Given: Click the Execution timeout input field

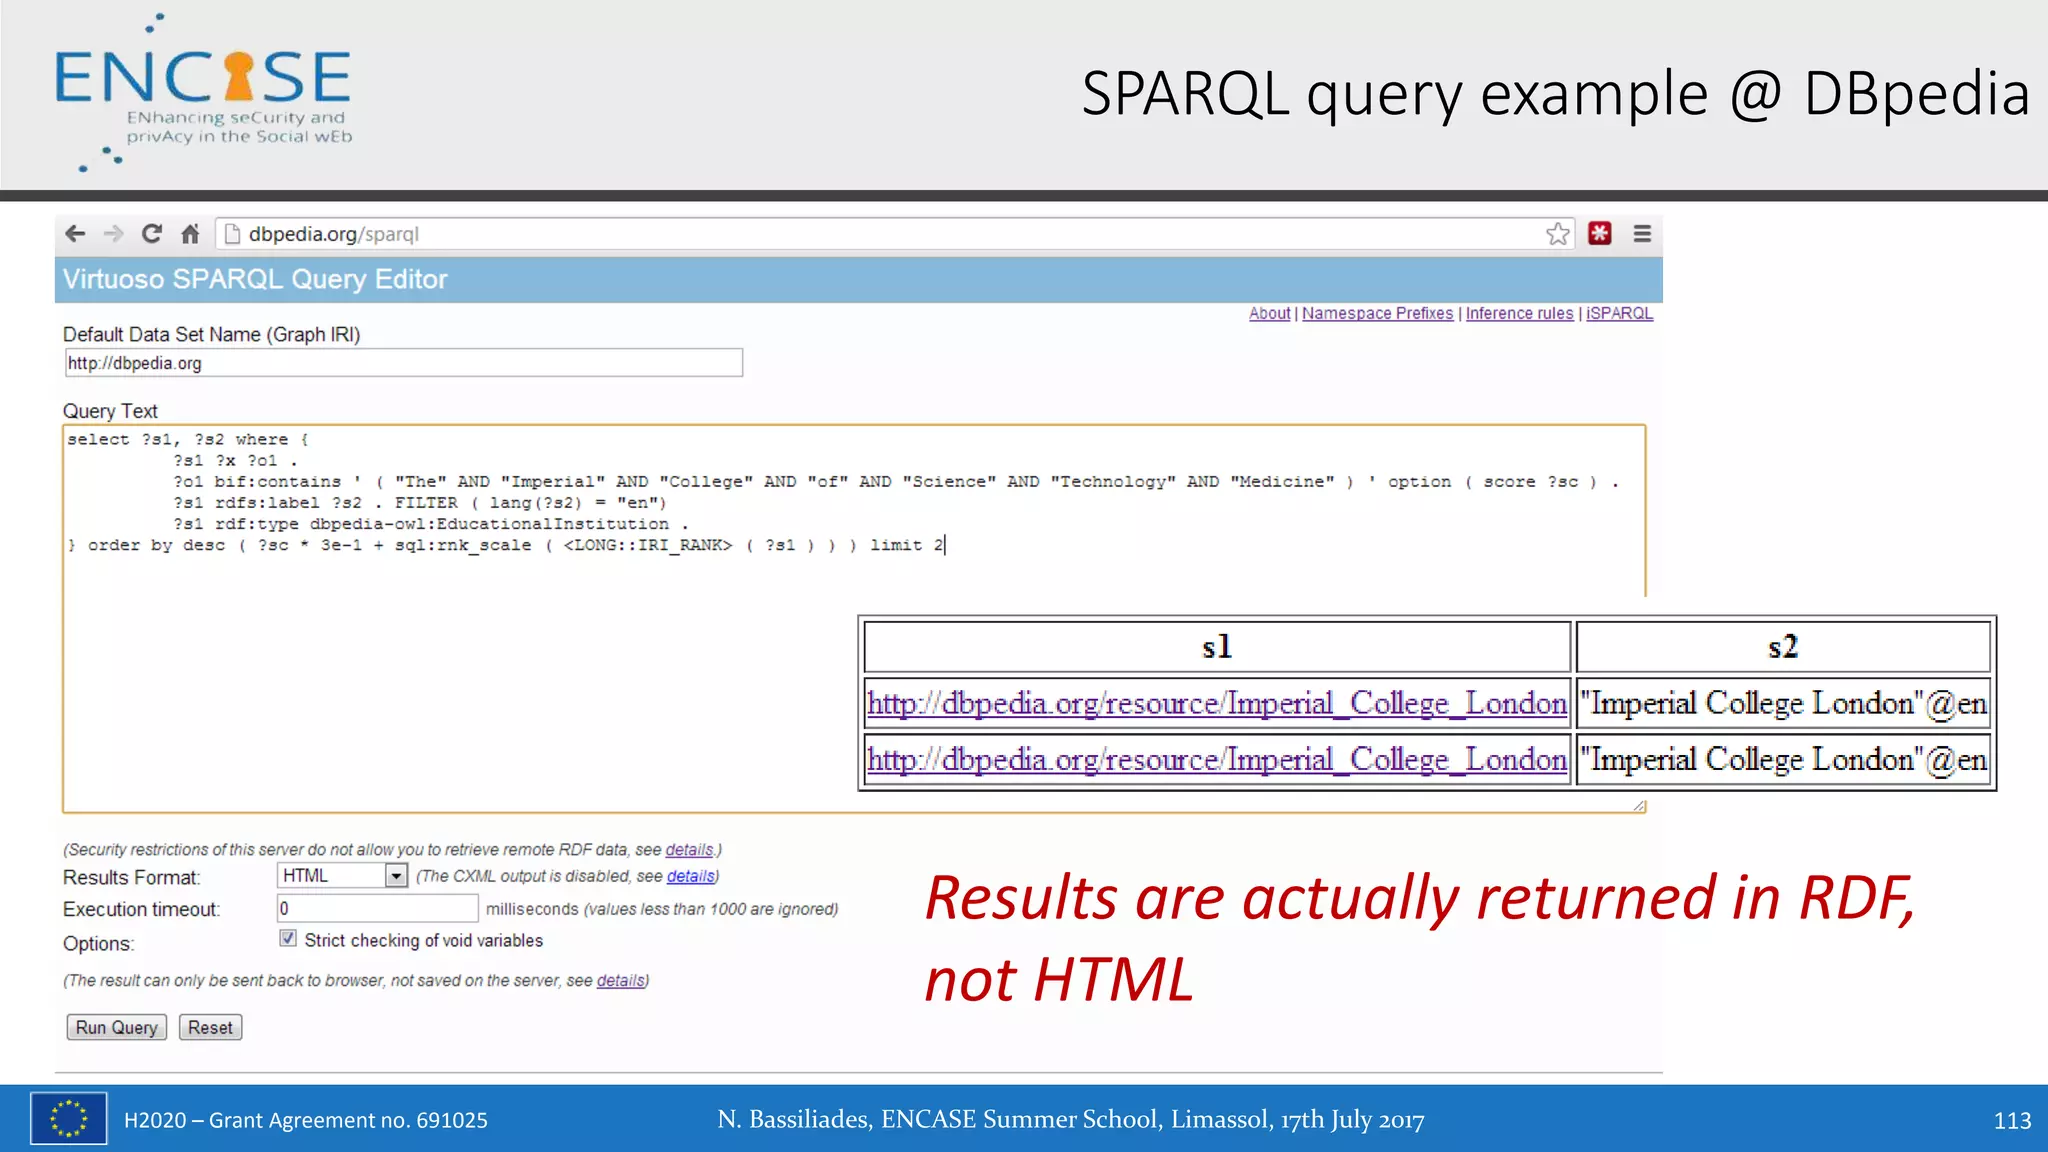Looking at the screenshot, I should click(377, 909).
